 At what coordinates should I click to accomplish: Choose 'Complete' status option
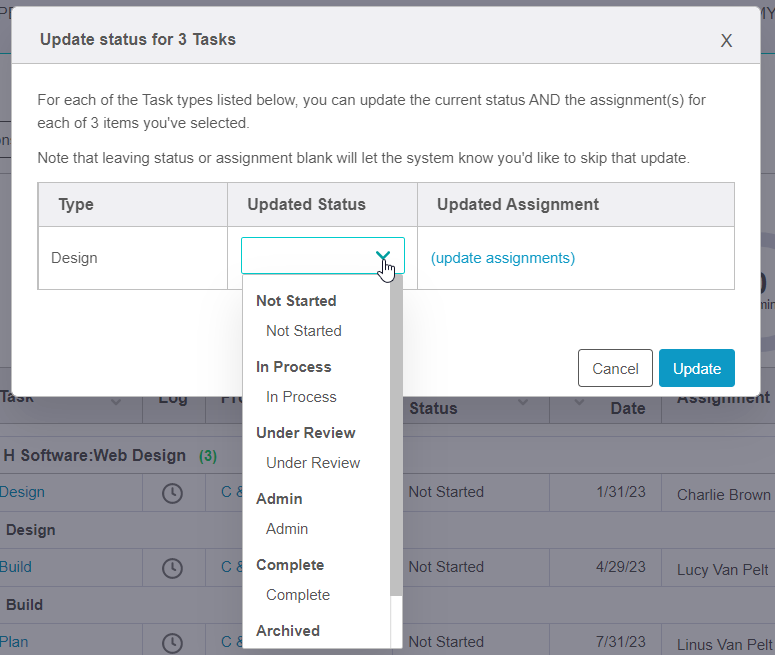pos(298,595)
